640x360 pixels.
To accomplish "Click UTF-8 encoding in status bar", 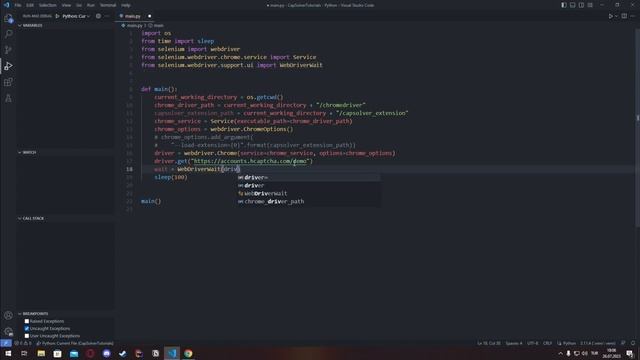I will click(x=532, y=343).
